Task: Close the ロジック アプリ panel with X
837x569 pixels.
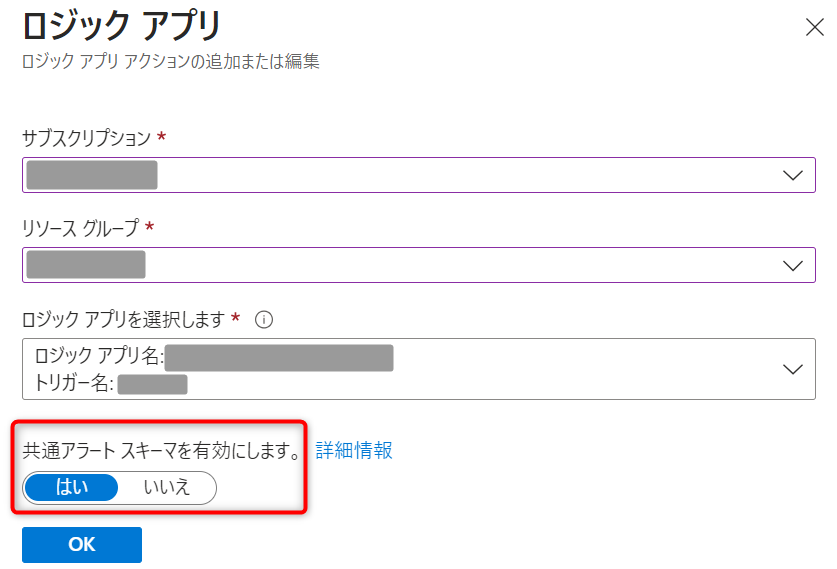Action: click(x=815, y=27)
